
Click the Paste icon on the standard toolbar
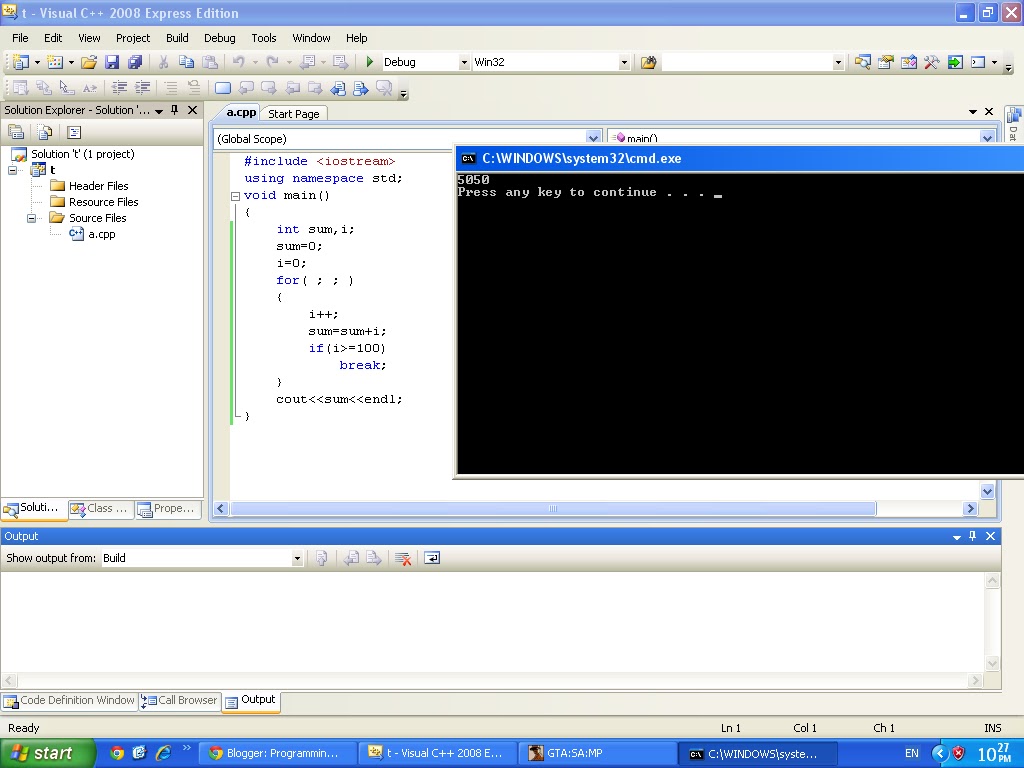[210, 61]
